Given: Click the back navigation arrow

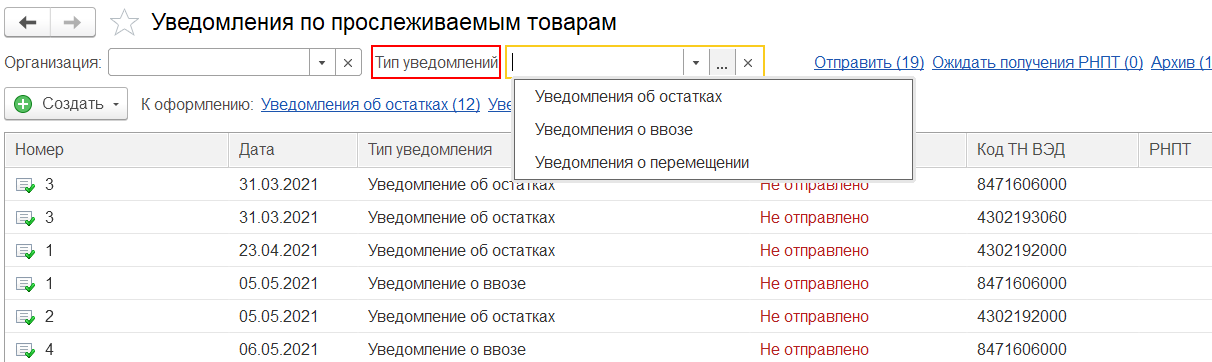Looking at the screenshot, I should pyautogui.click(x=29, y=21).
